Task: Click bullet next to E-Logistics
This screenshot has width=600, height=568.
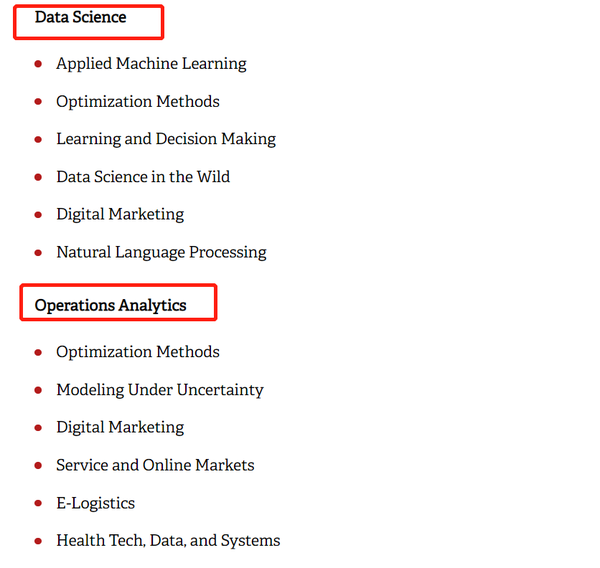Action: [x=38, y=503]
